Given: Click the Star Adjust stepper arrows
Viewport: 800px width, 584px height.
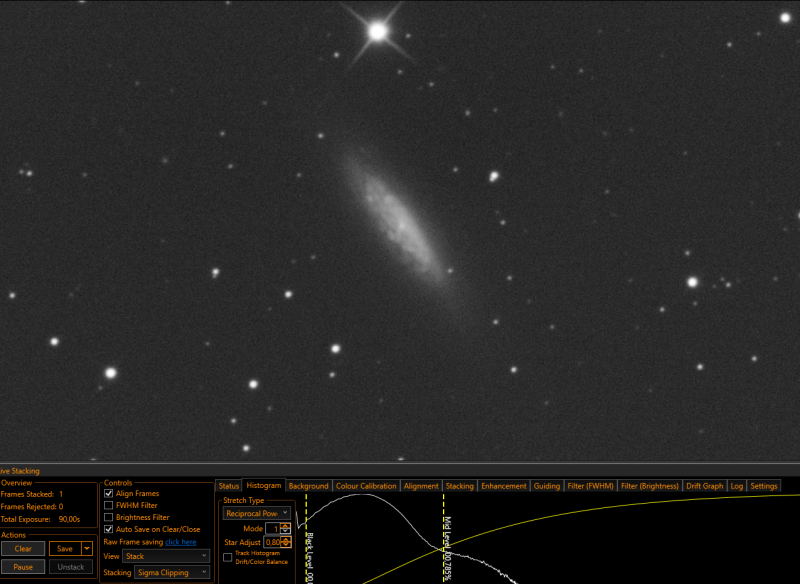Looking at the screenshot, I should (x=286, y=542).
